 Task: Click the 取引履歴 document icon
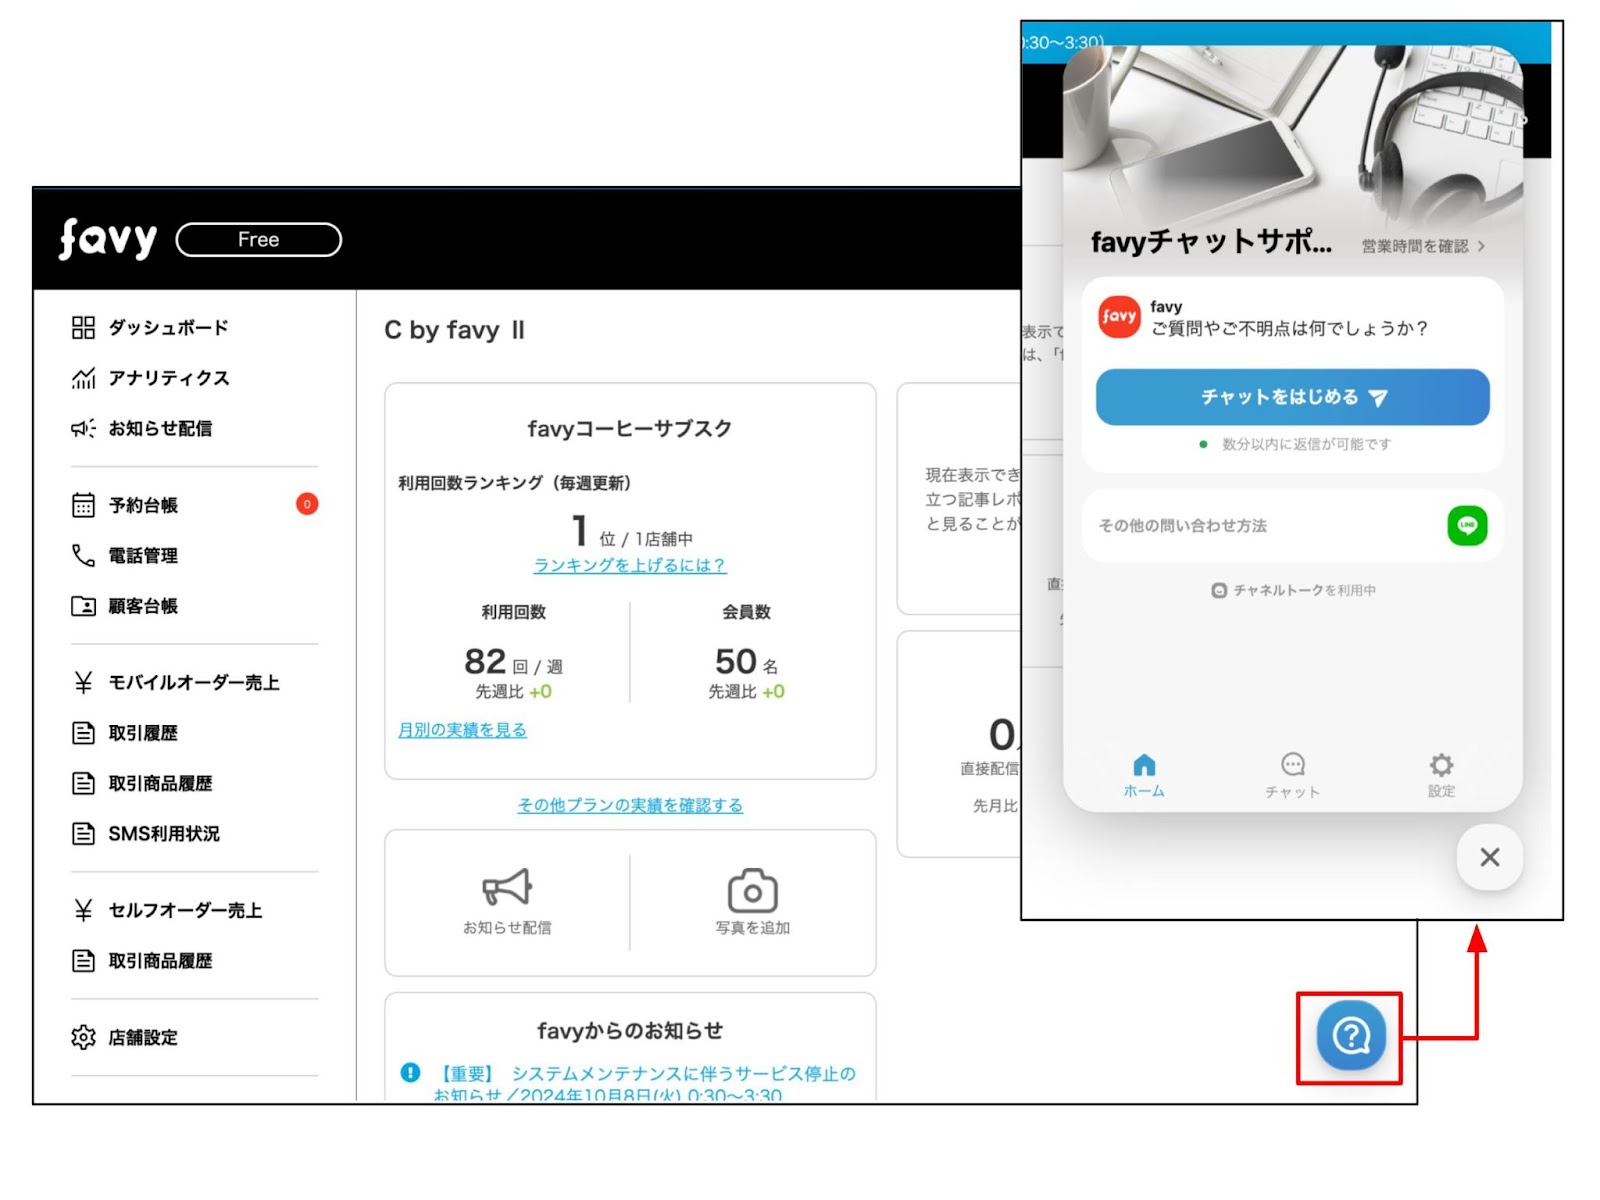point(83,733)
